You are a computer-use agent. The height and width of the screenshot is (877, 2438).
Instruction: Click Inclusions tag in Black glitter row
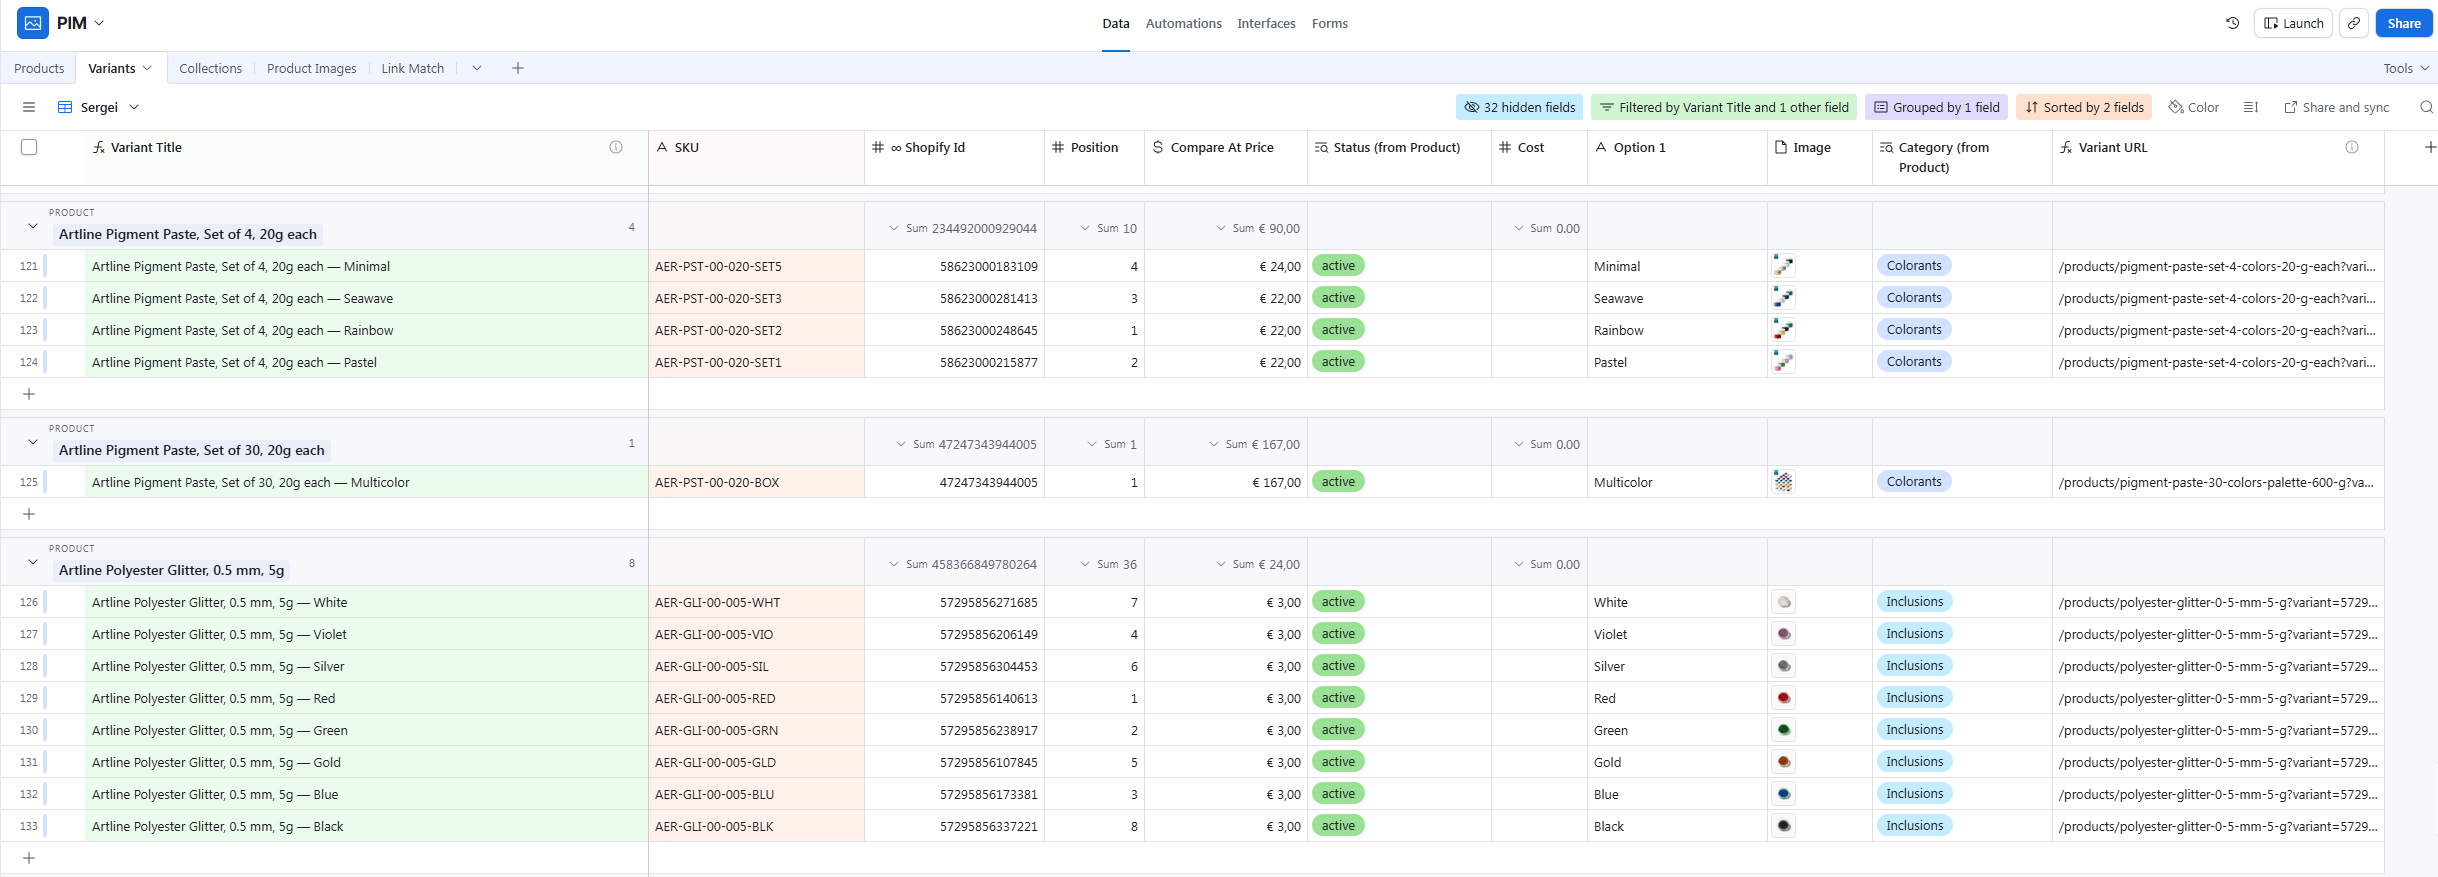point(1914,826)
